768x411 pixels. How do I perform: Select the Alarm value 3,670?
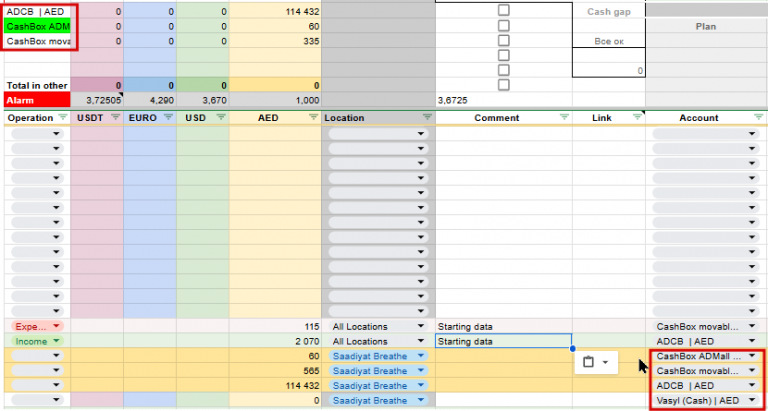[x=203, y=100]
